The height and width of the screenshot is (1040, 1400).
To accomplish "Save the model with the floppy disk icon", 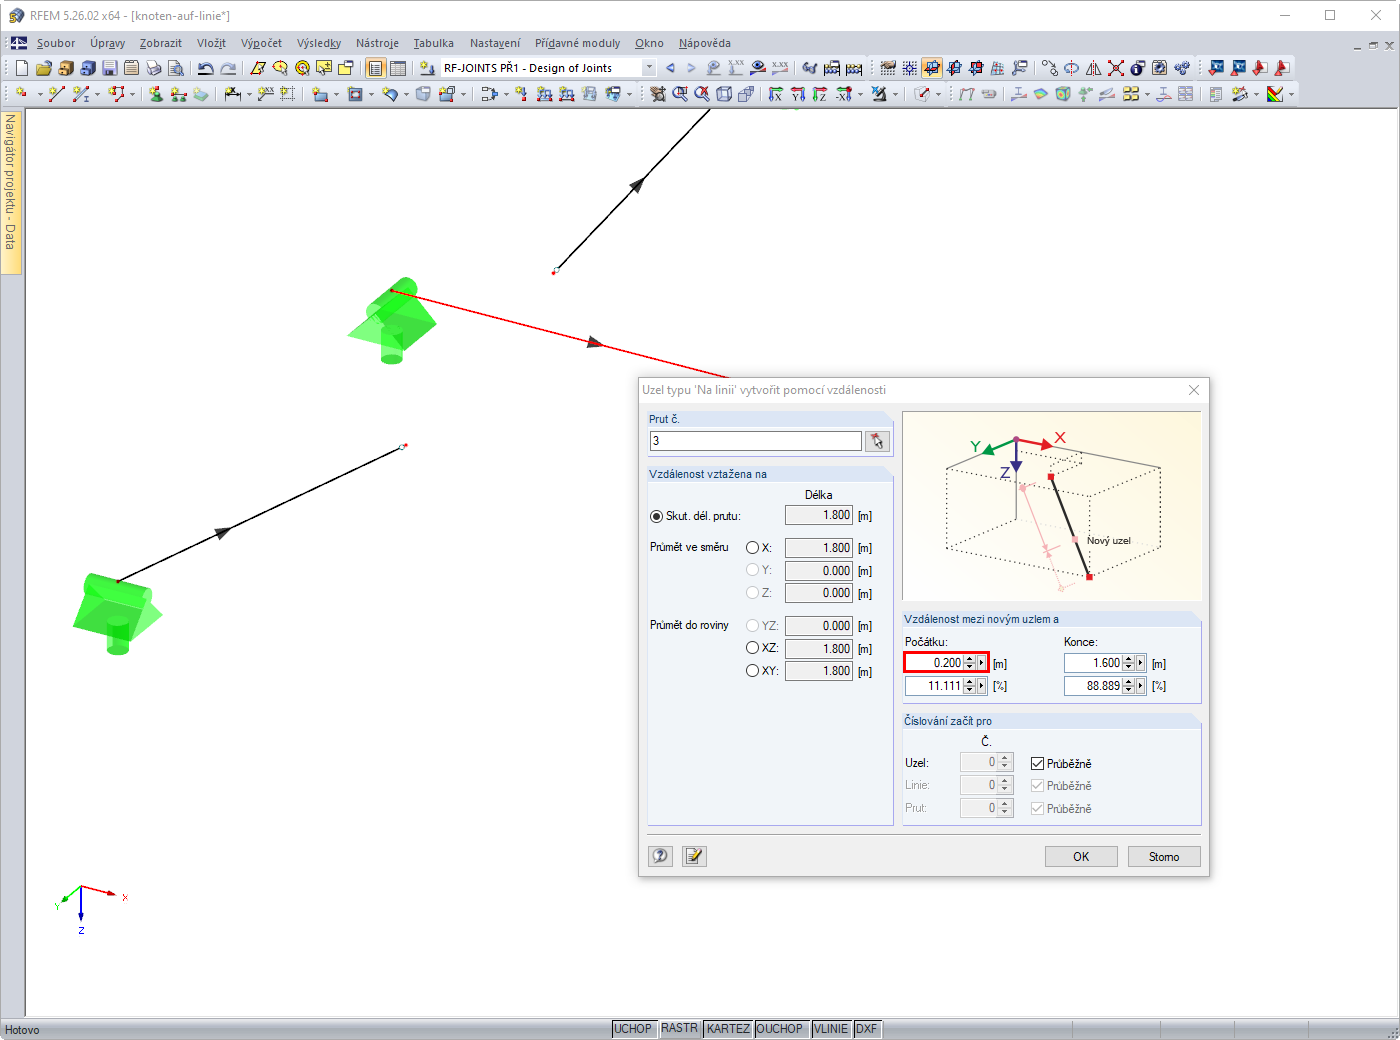I will [109, 68].
